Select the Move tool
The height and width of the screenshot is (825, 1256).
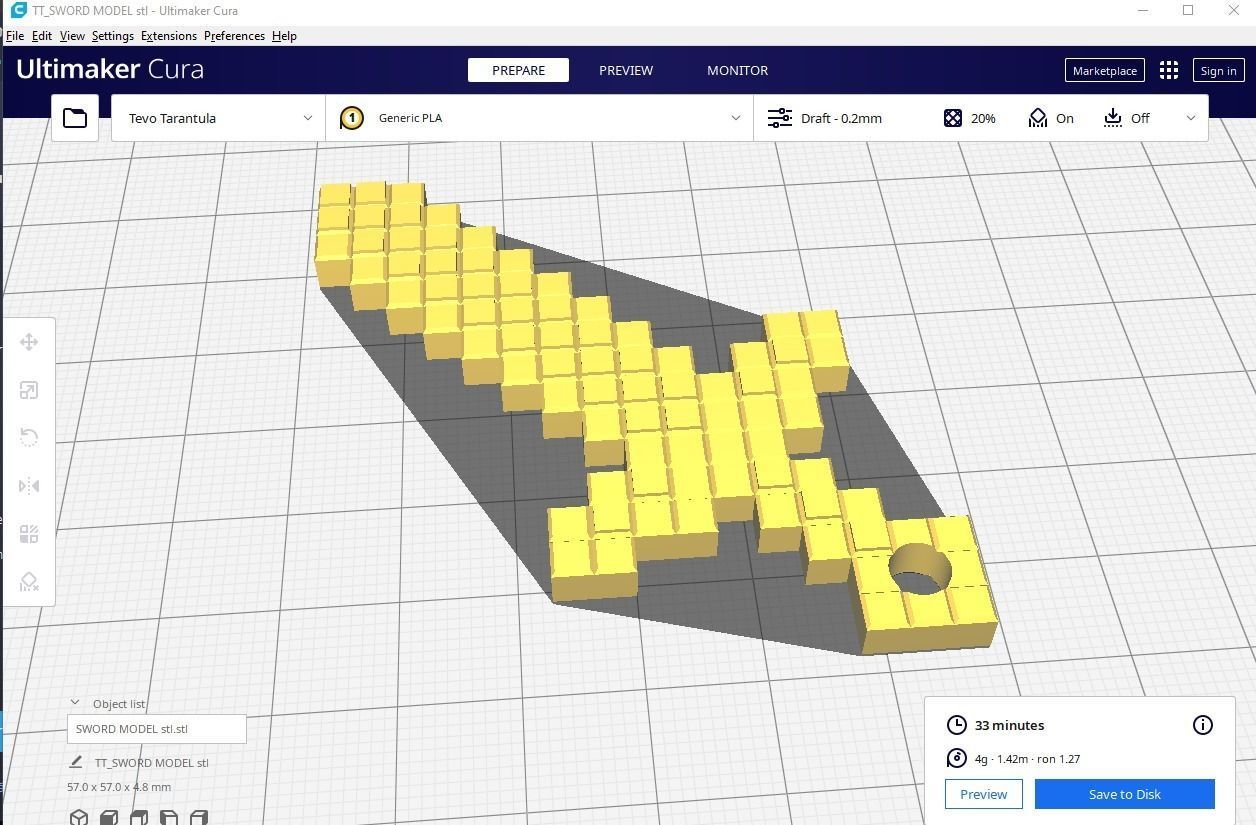pos(29,342)
